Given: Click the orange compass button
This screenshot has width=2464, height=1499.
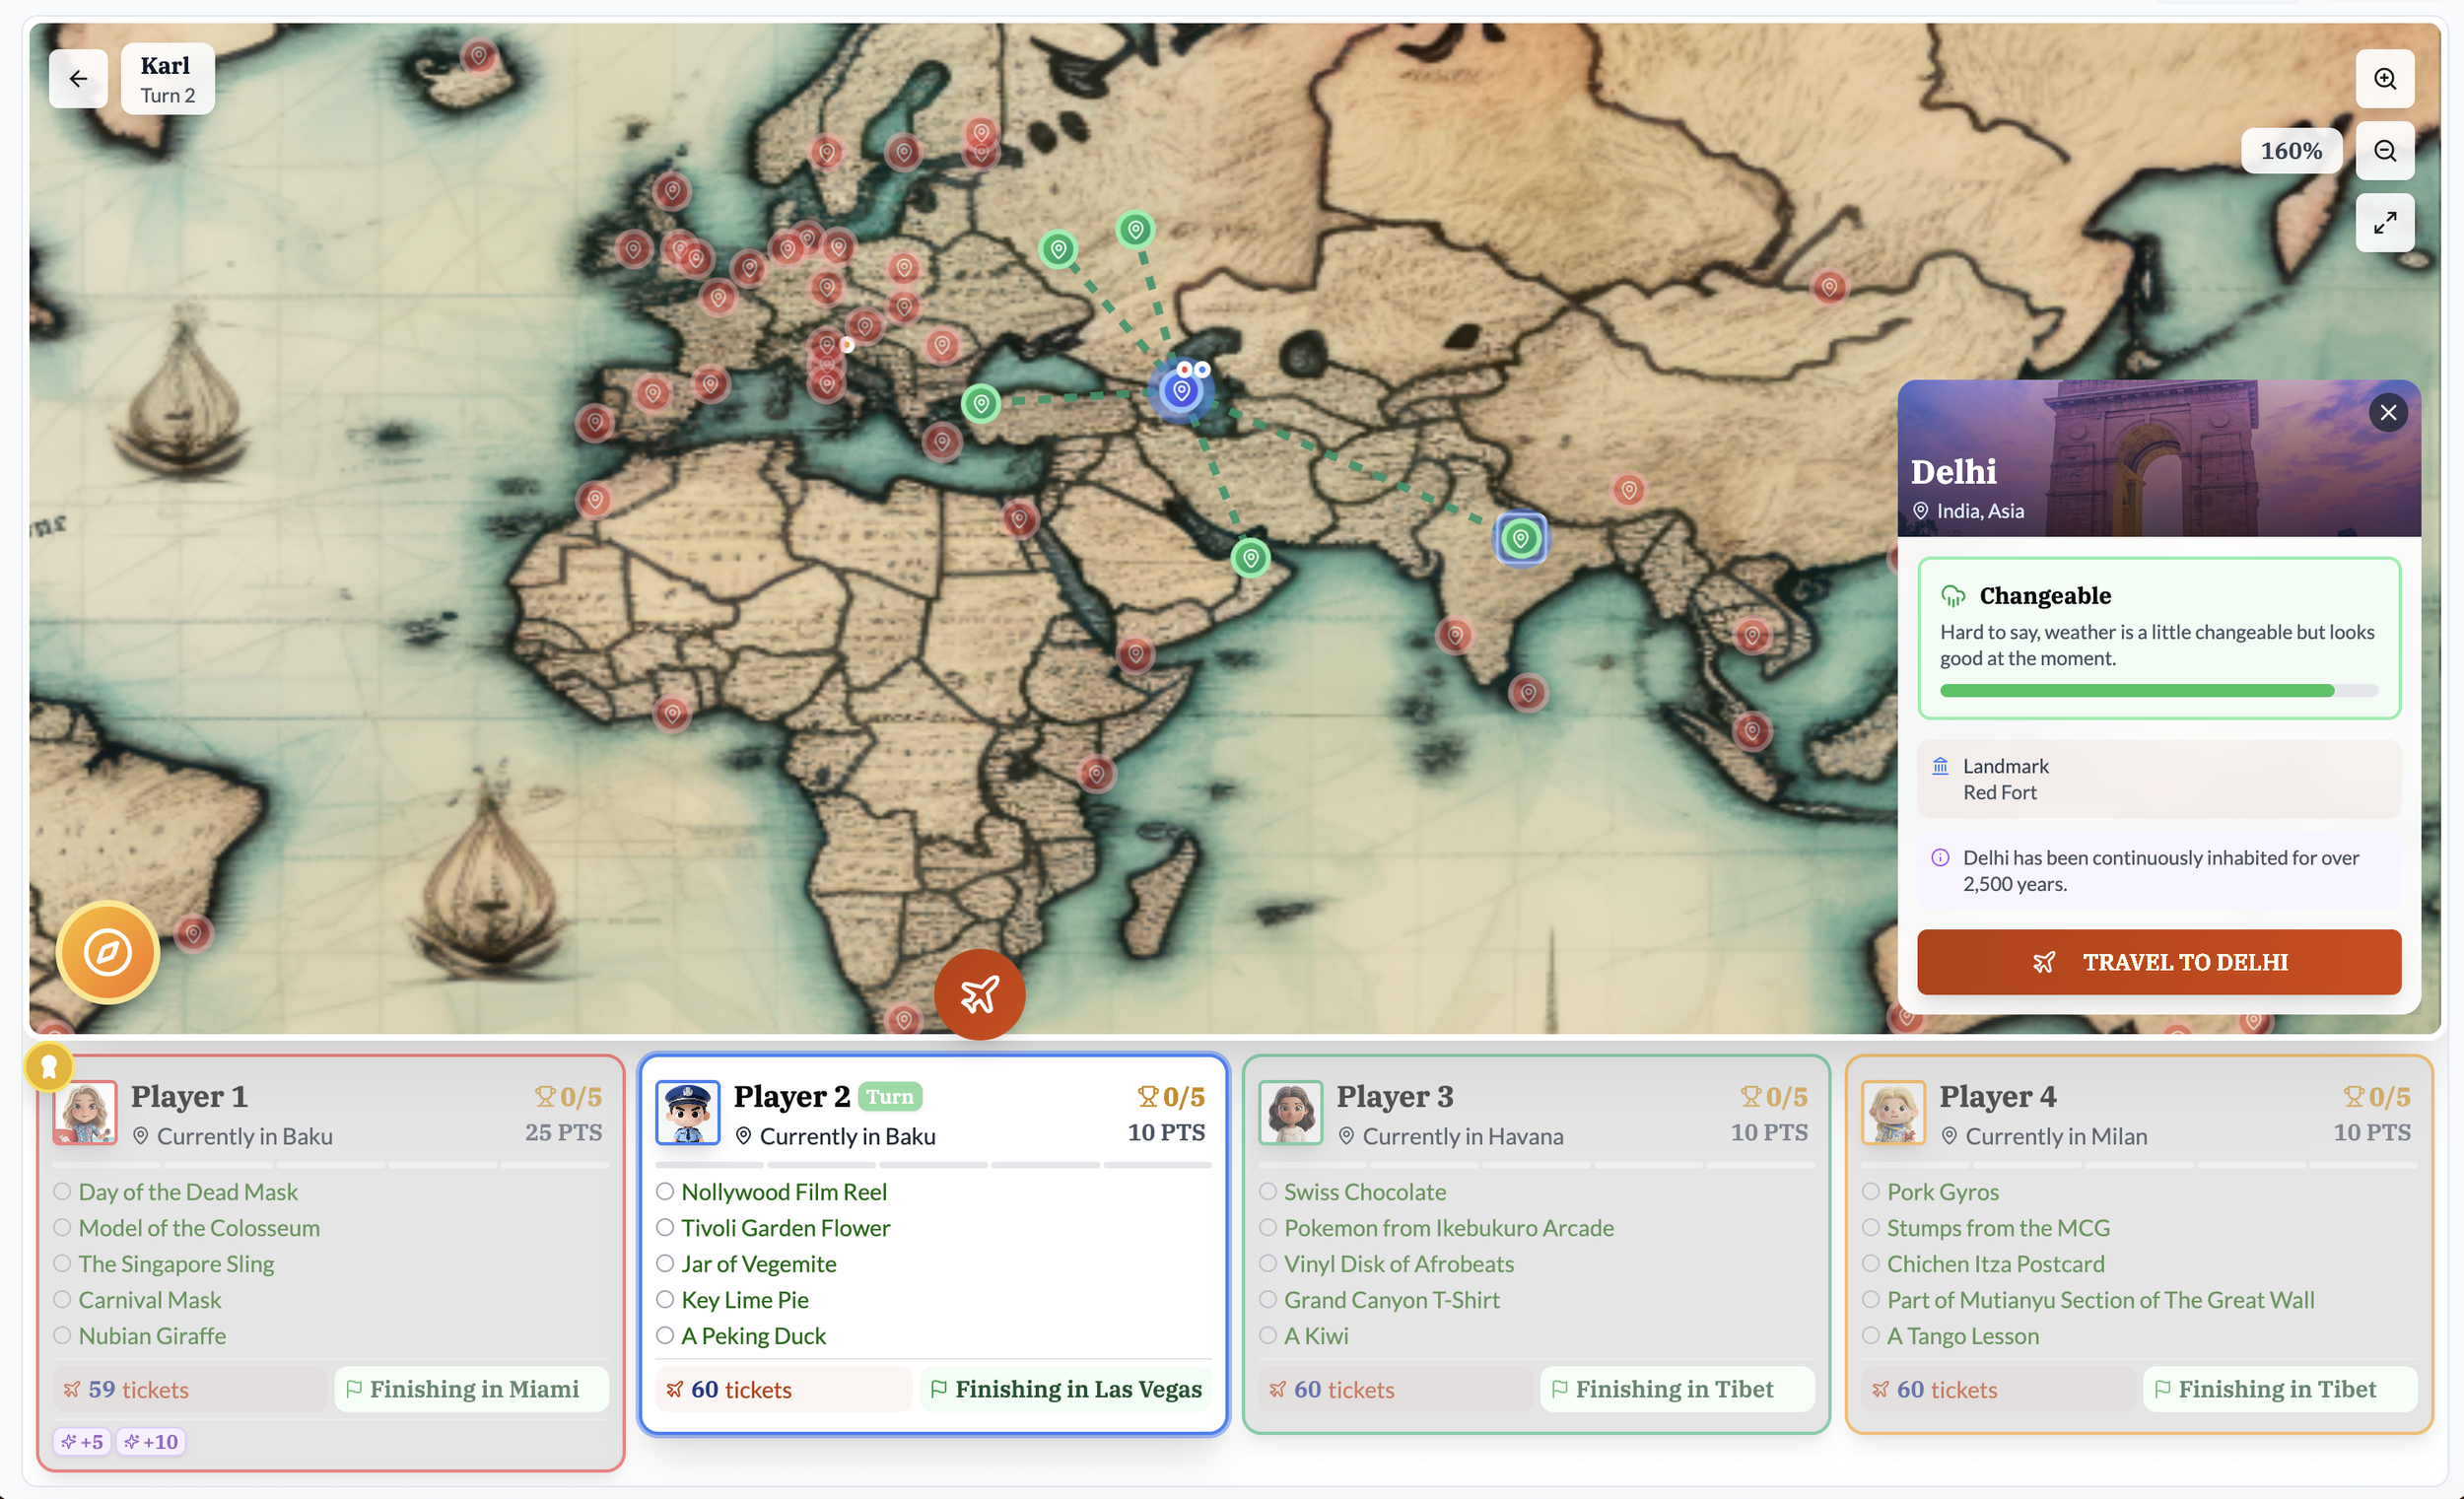Looking at the screenshot, I should click(x=107, y=951).
